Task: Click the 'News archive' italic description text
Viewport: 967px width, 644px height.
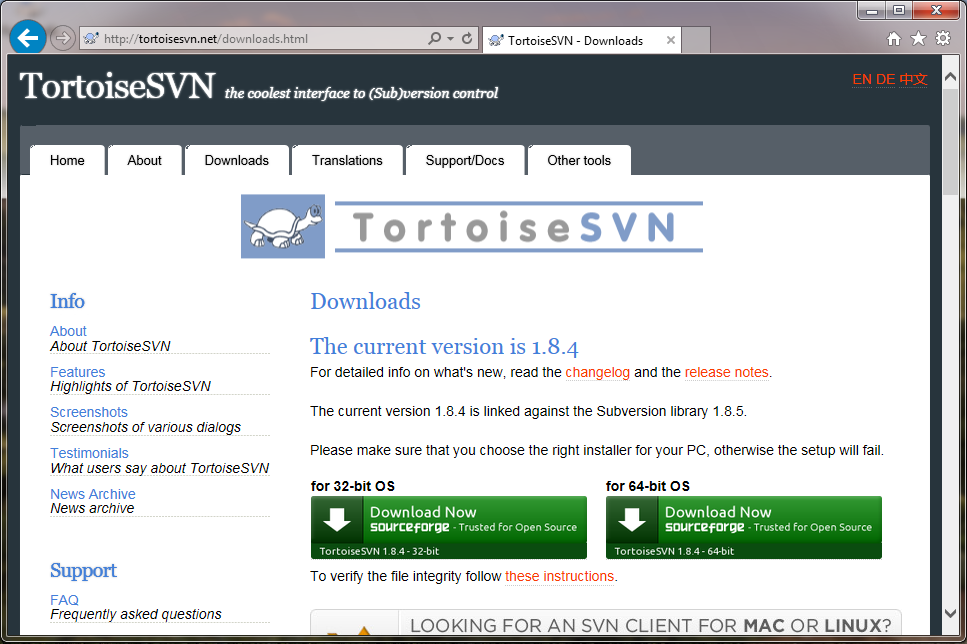Action: tap(93, 508)
